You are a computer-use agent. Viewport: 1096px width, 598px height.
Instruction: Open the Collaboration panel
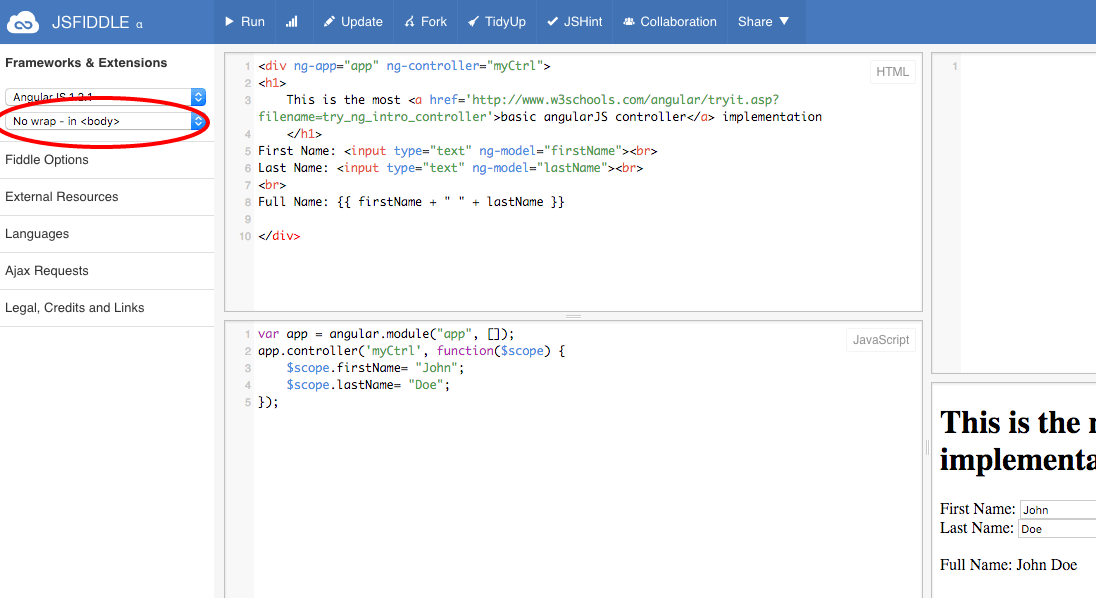pyautogui.click(x=669, y=21)
